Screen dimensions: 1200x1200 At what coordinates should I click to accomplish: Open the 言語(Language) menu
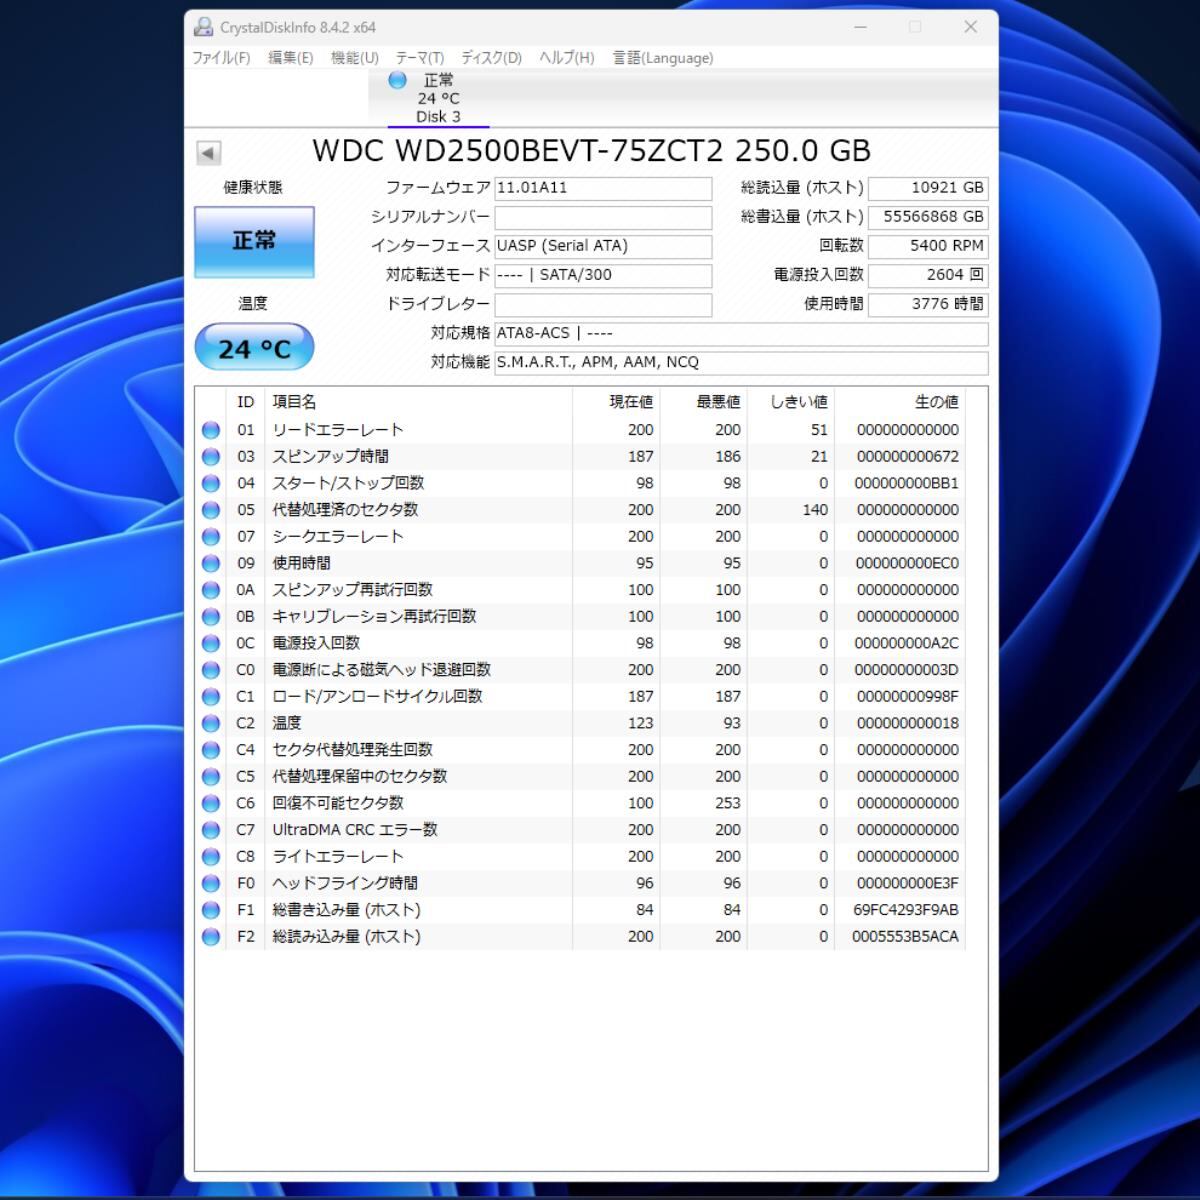point(662,58)
